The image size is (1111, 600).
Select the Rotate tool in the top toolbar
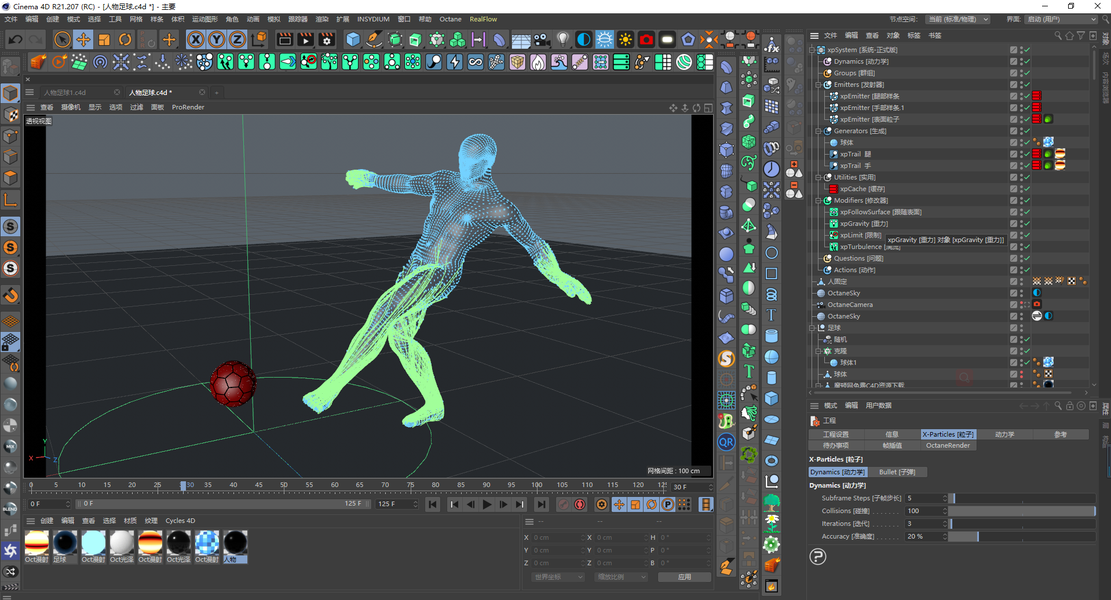[x=125, y=40]
